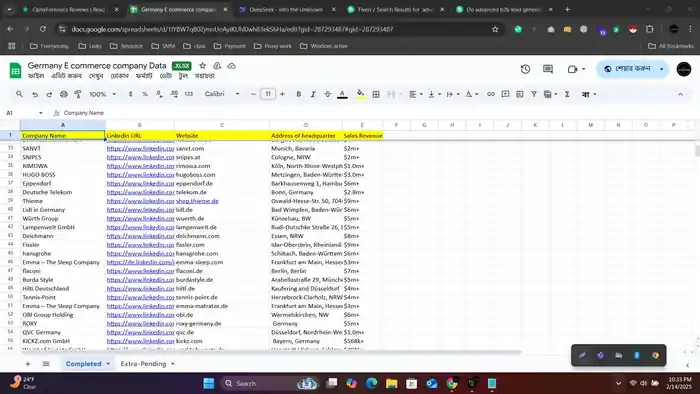Open the Chrome extensions puzzle icon

pyautogui.click(x=650, y=29)
